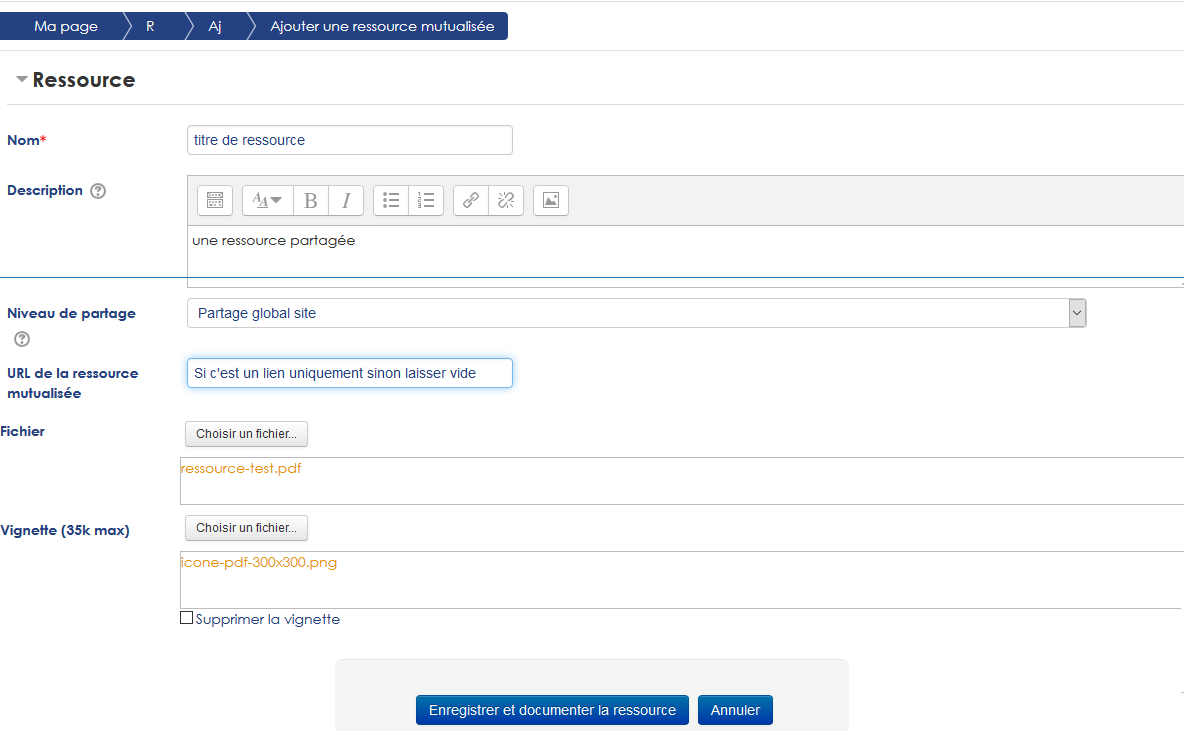Choose a file for the Fichier field

[x=246, y=434]
